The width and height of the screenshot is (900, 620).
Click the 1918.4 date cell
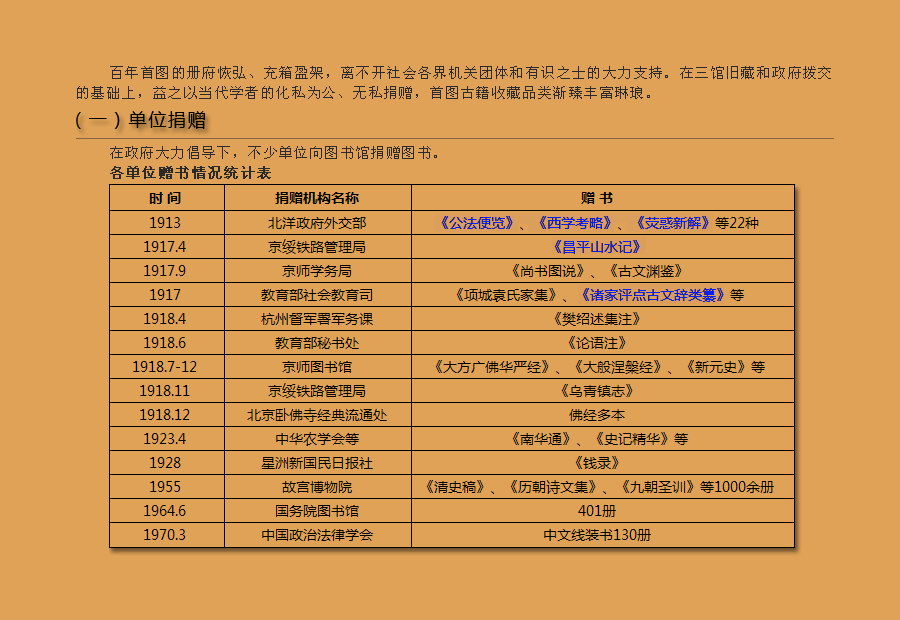pyautogui.click(x=166, y=319)
